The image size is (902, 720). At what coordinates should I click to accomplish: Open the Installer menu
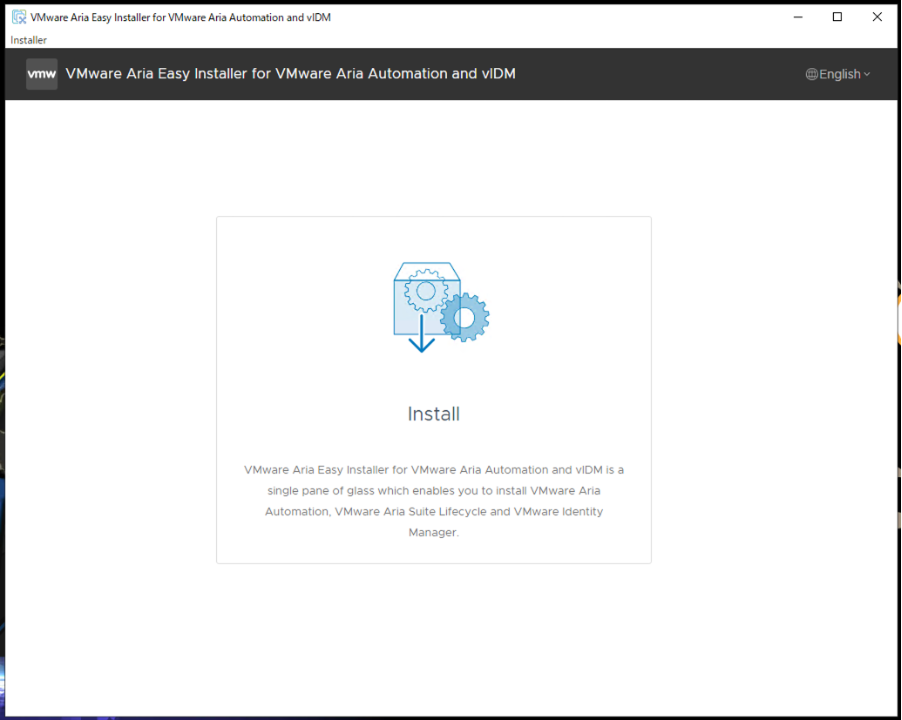point(28,40)
